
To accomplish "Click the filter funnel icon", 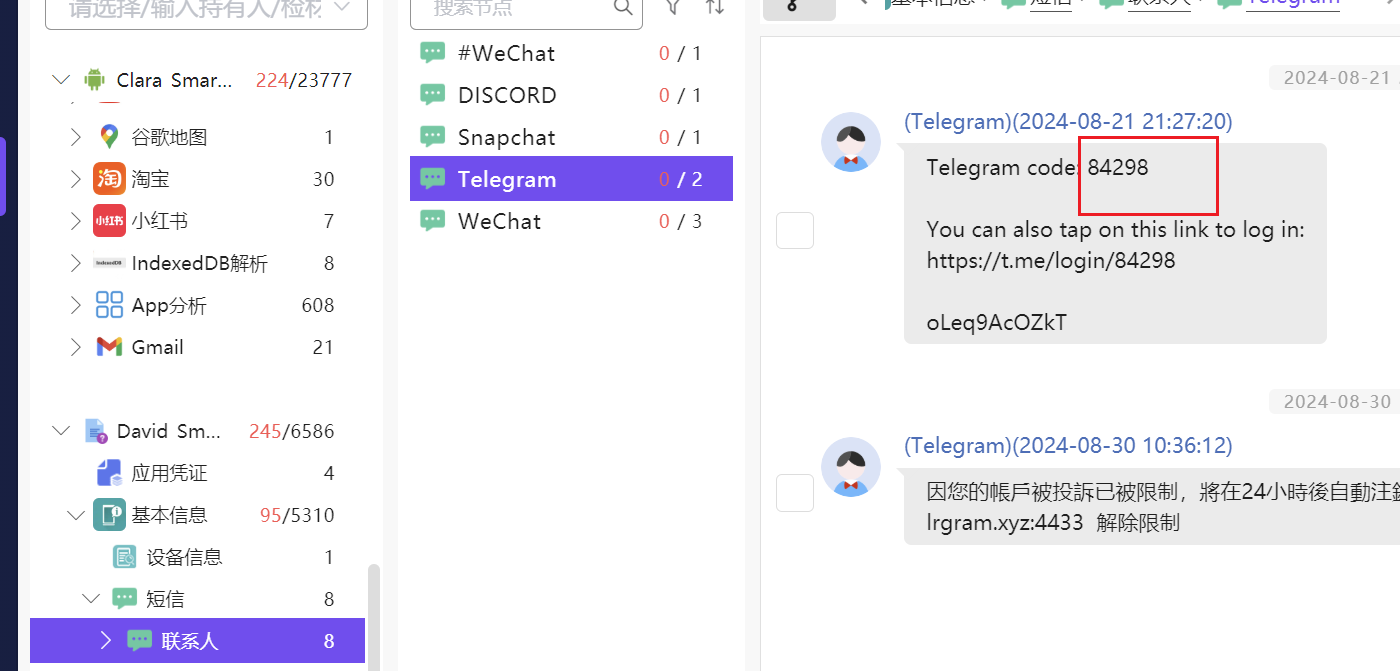I will pyautogui.click(x=674, y=7).
